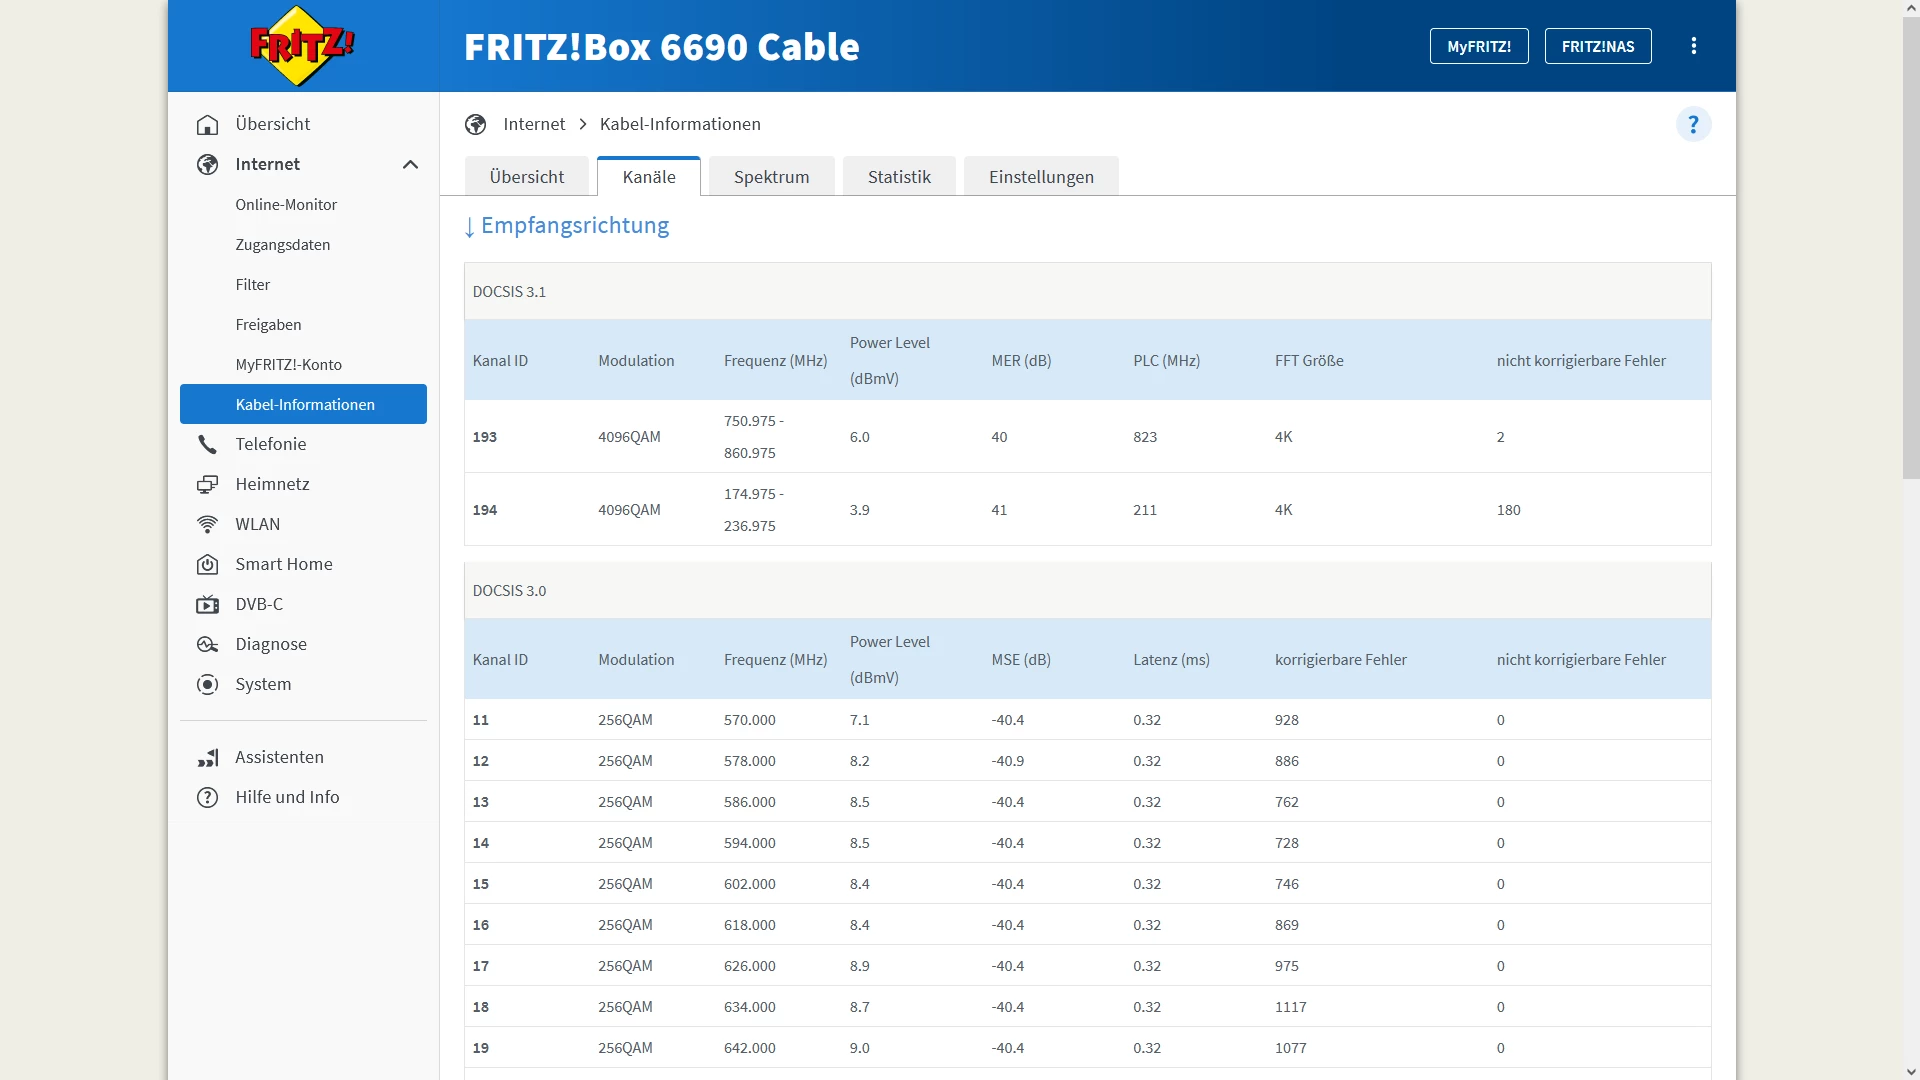Click the Telefonie phone icon
The height and width of the screenshot is (1080, 1920).
pos(207,444)
